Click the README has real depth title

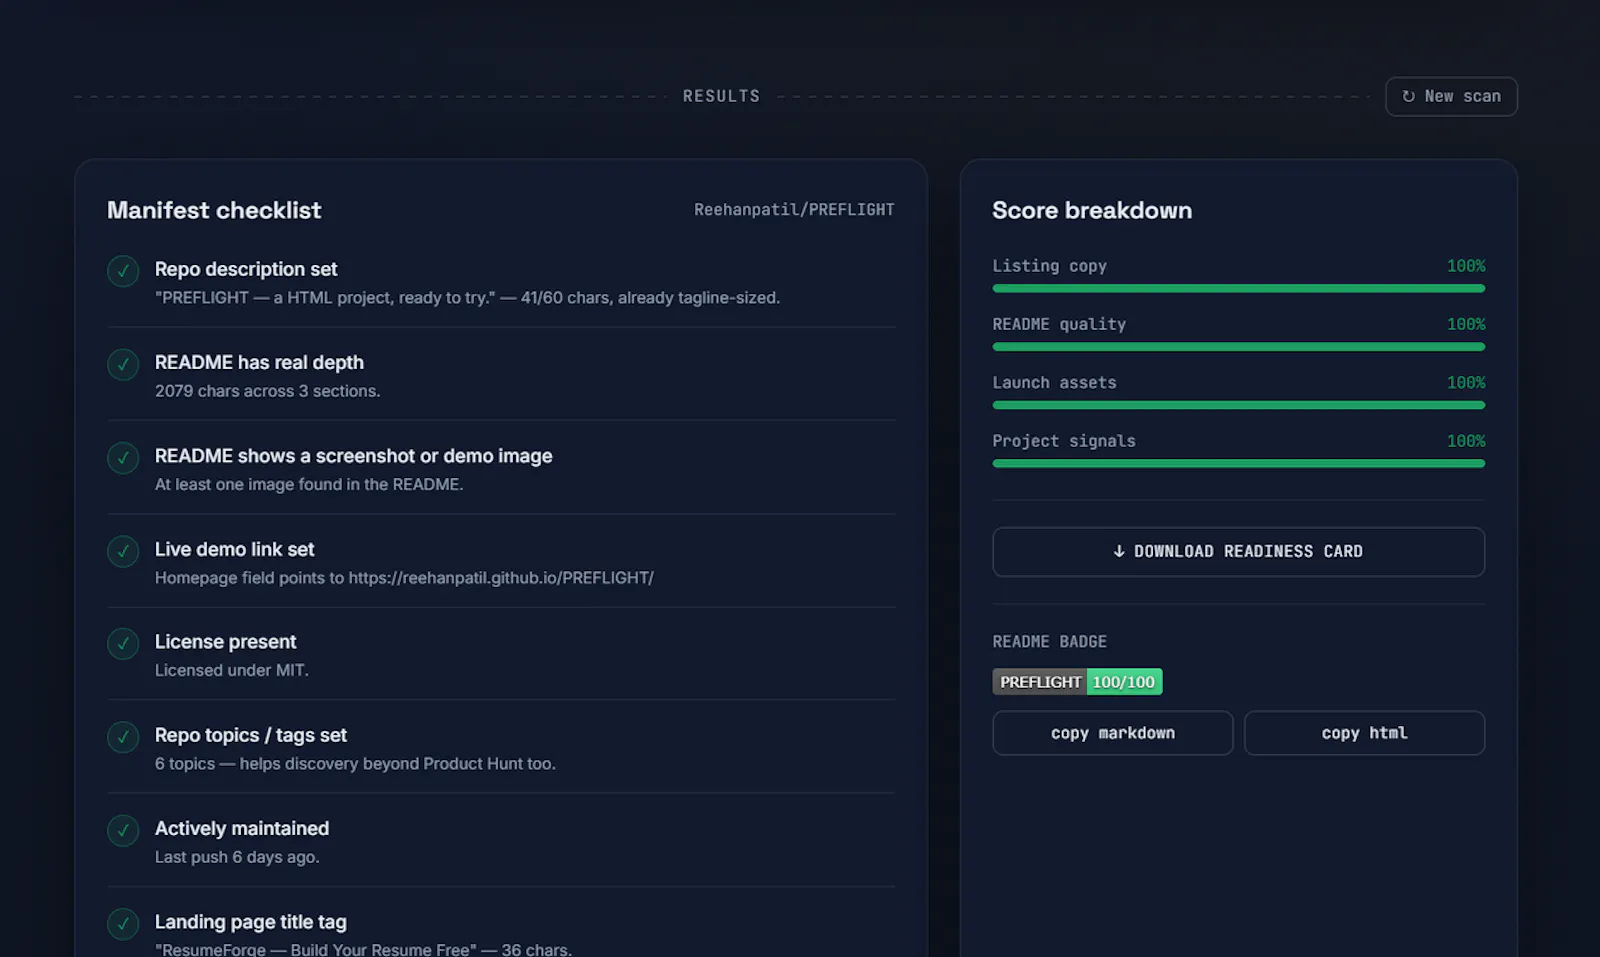click(259, 362)
